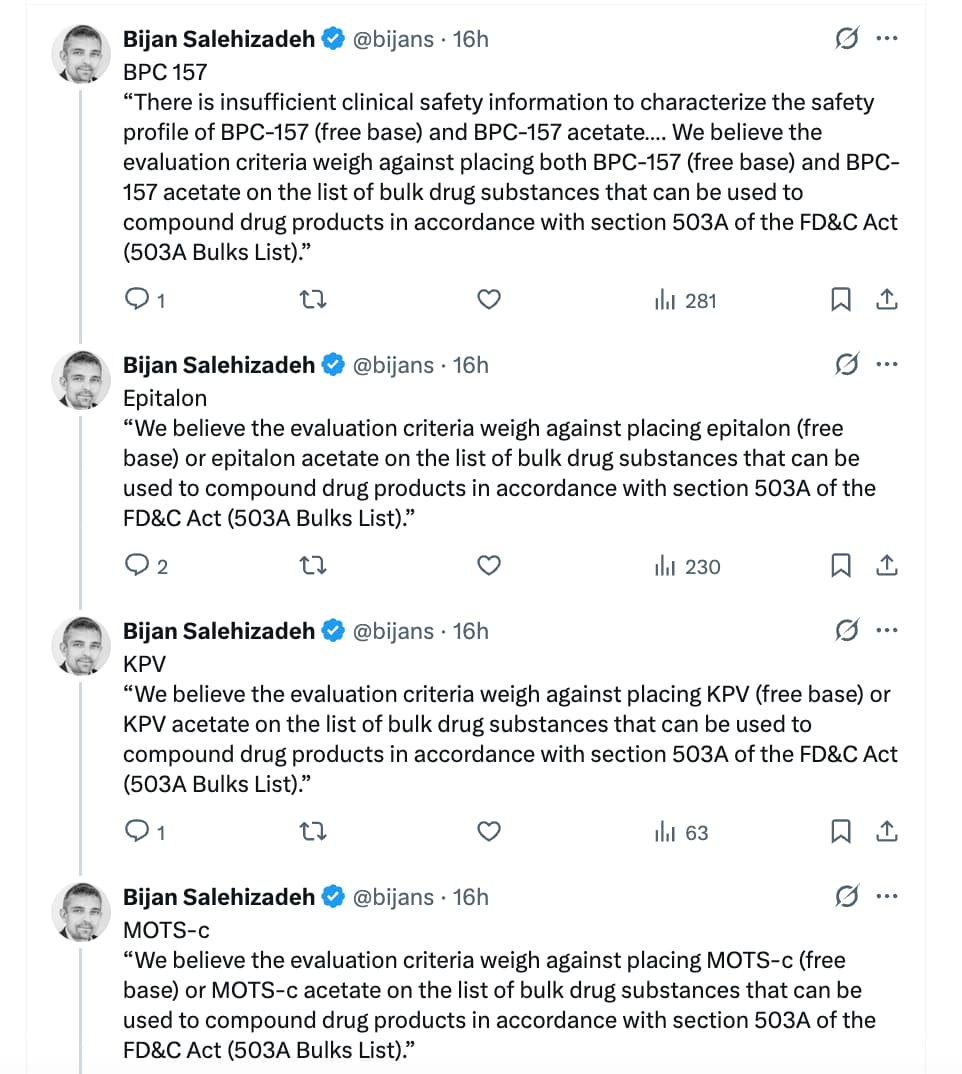Viewport: 962px width, 1074px height.
Task: Click Bijan Salehizadeh name on Epitalon tweet
Action: pos(219,365)
